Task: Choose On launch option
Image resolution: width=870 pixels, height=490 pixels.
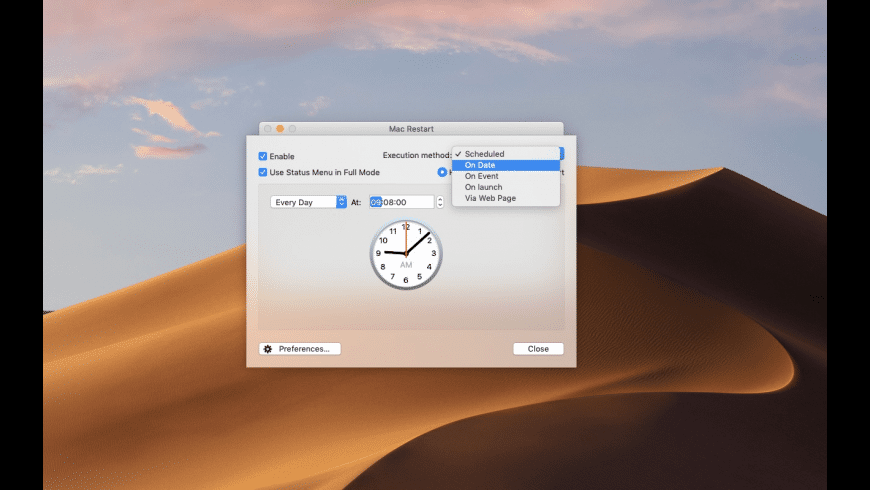Action: point(506,187)
